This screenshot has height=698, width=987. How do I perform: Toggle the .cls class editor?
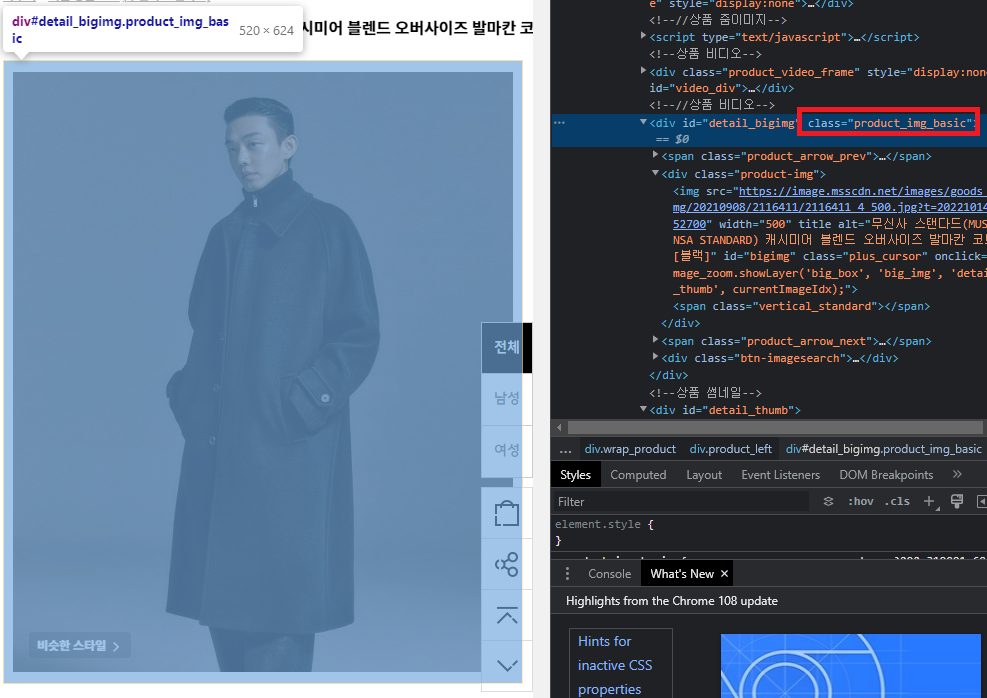tap(897, 502)
